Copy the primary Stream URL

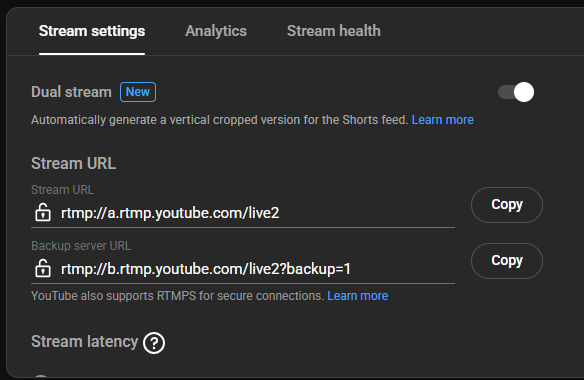(x=507, y=205)
